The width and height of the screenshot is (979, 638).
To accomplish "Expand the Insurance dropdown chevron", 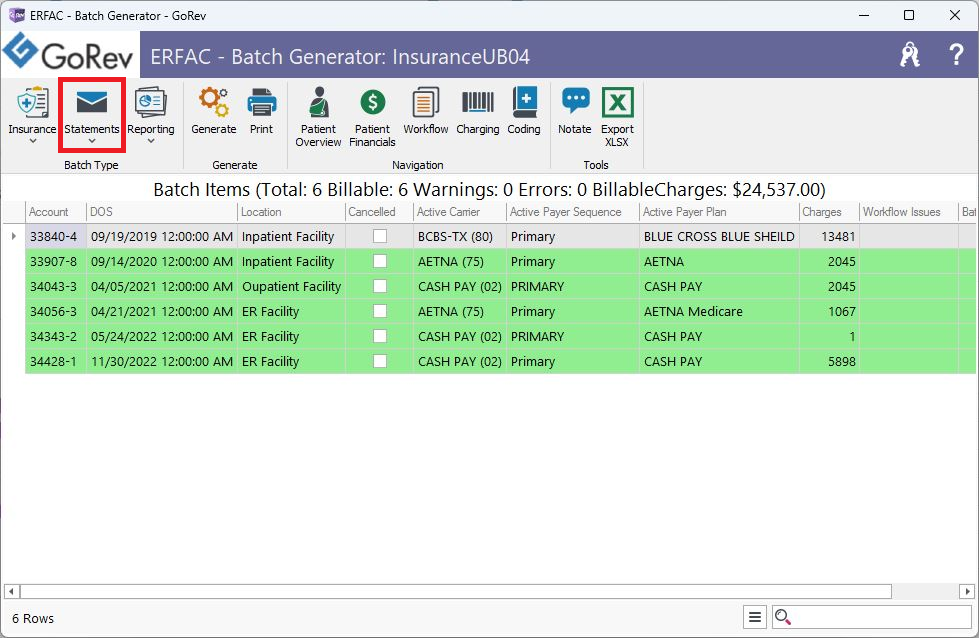I will (x=32, y=141).
